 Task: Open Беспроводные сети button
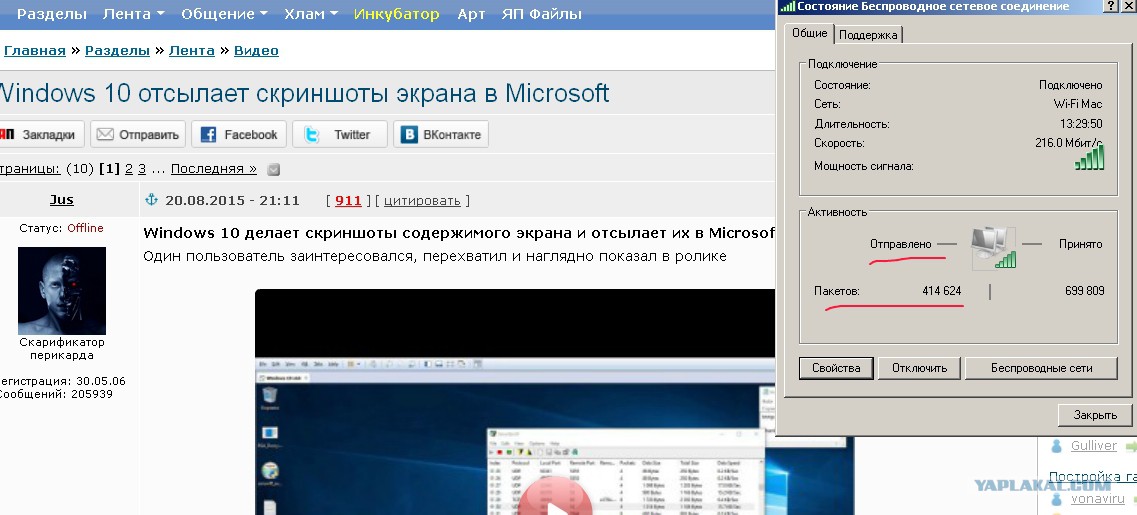click(x=1041, y=368)
